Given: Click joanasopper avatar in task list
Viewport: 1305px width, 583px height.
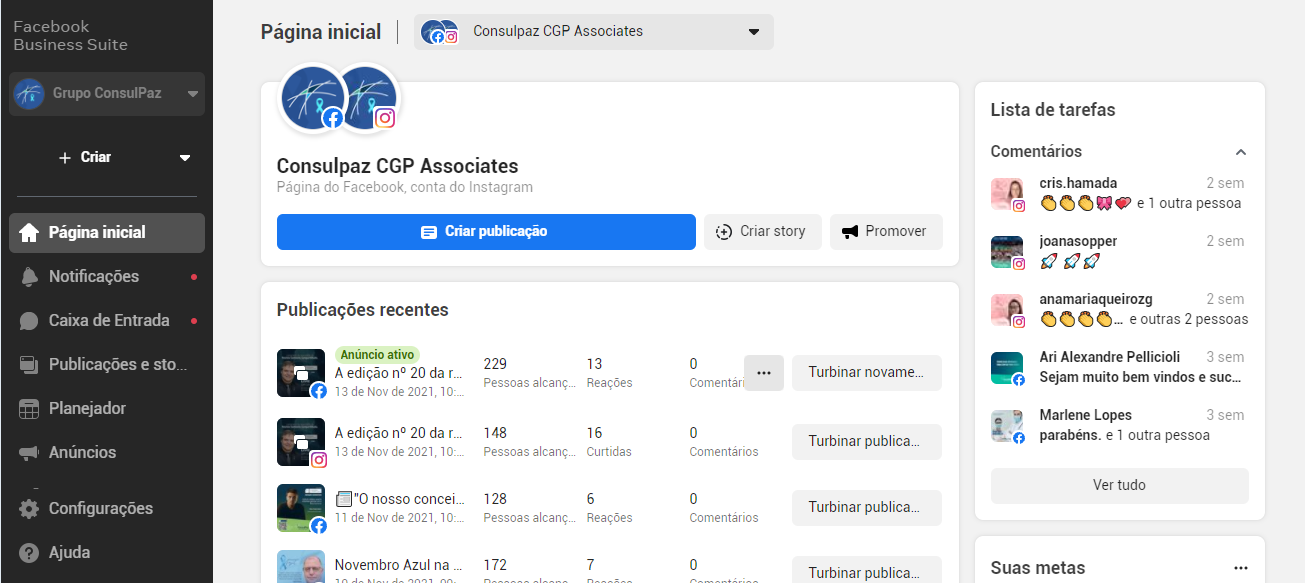Looking at the screenshot, I should point(1007,253).
